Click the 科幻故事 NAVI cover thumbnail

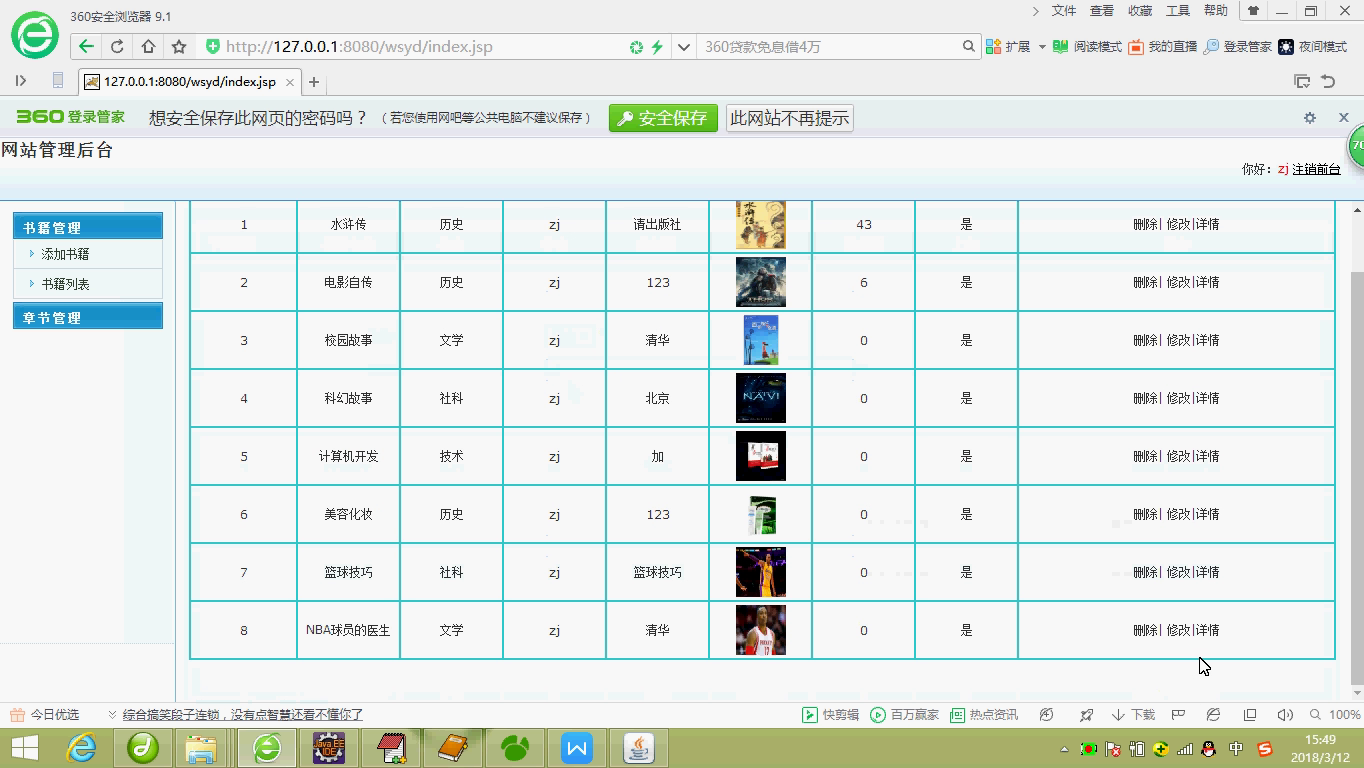[761, 398]
